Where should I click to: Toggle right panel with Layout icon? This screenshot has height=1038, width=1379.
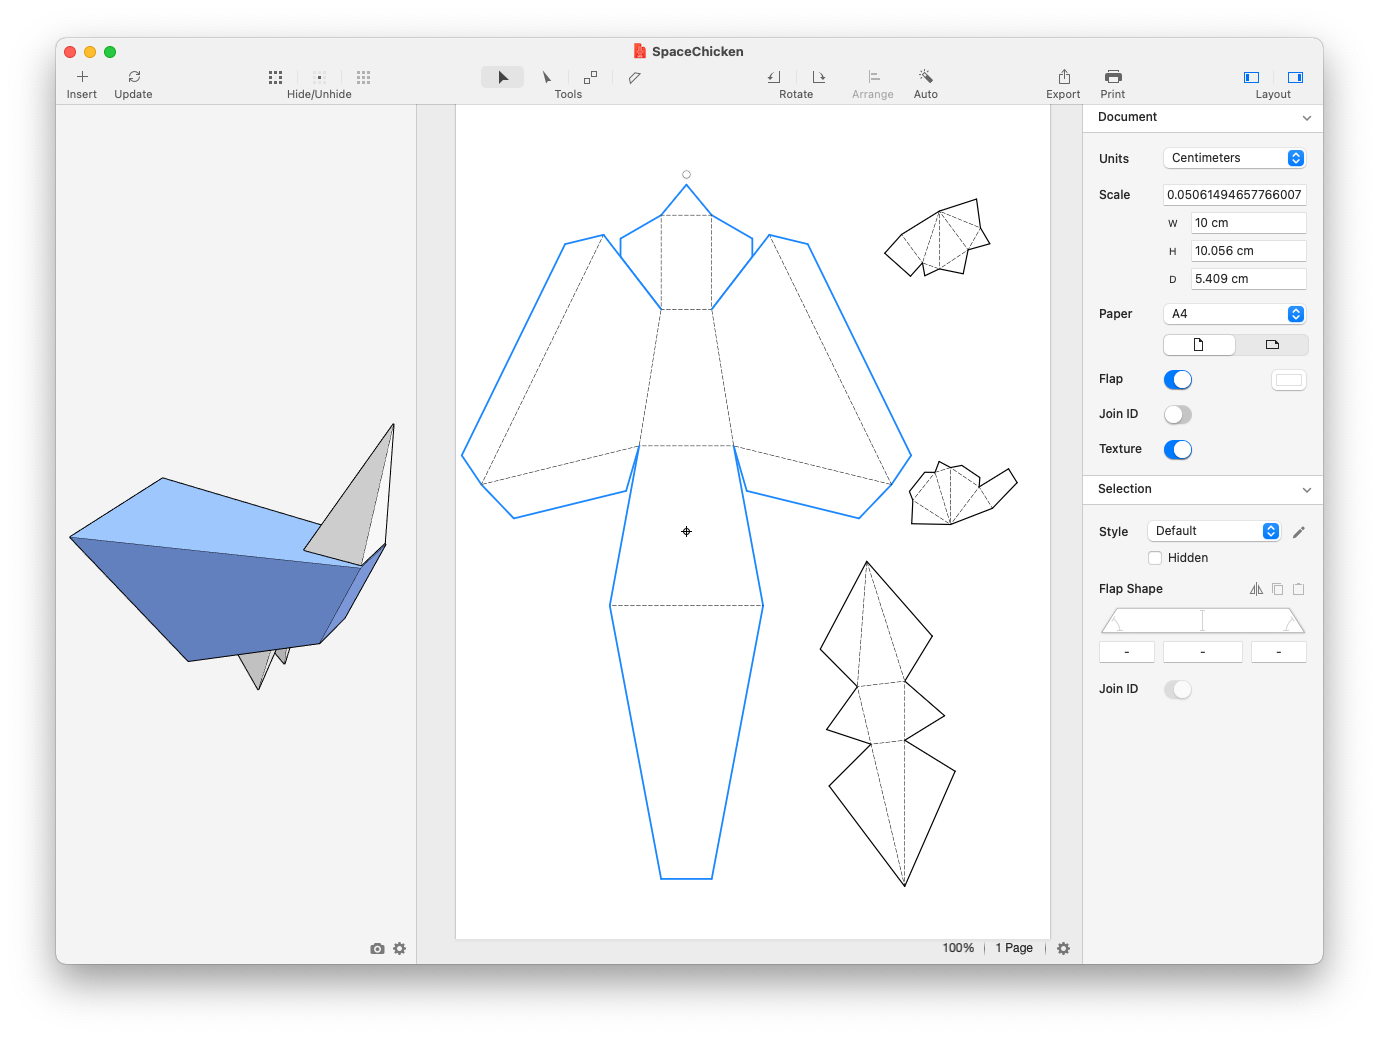[x=1295, y=77]
